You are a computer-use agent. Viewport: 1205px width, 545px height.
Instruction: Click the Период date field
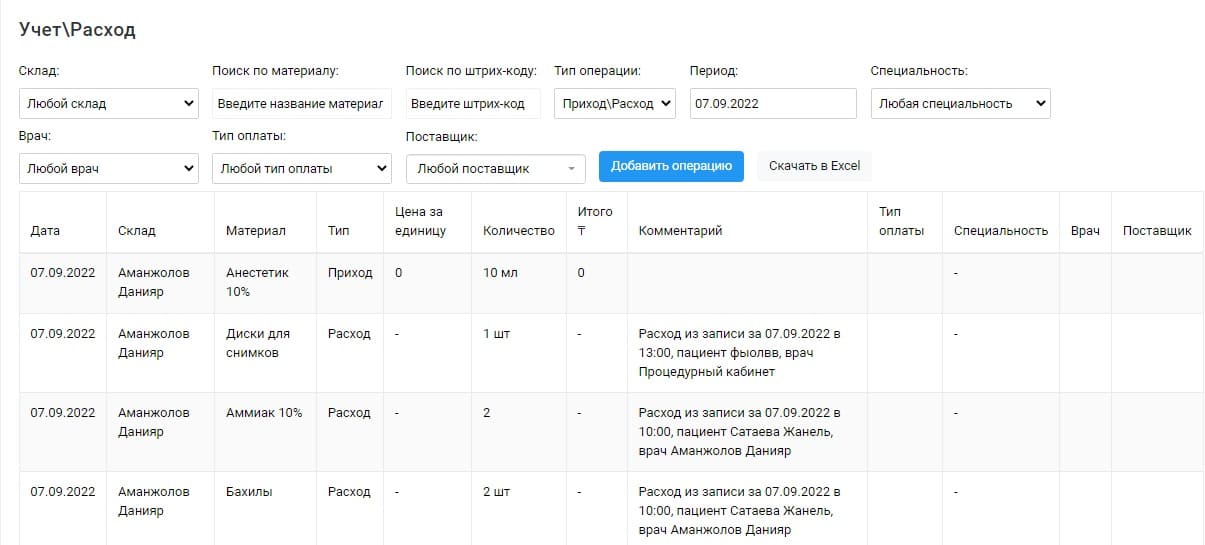point(772,104)
